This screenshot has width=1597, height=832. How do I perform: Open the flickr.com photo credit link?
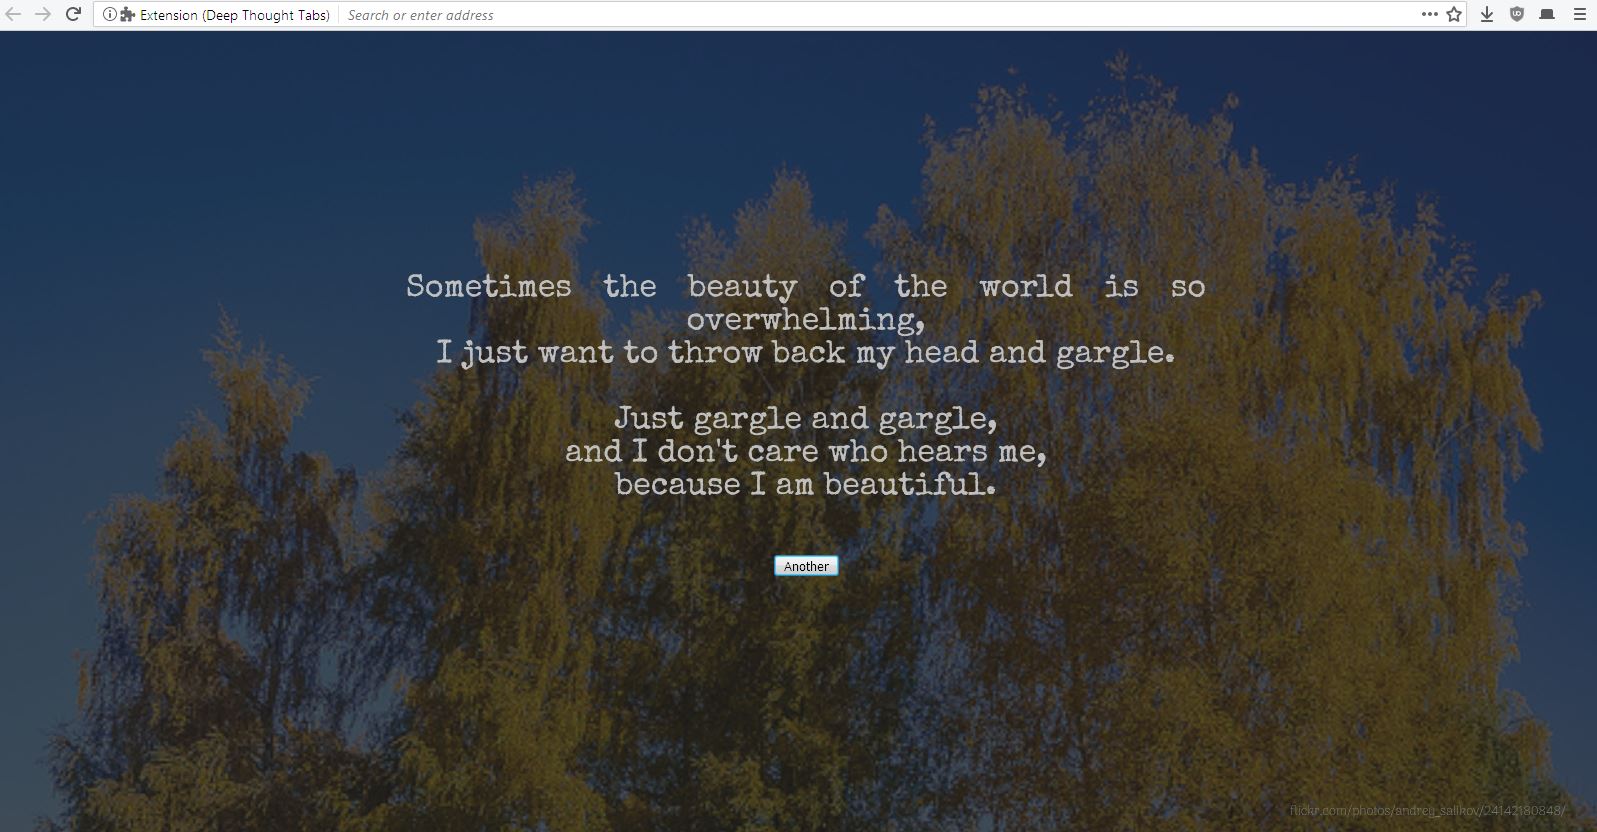(x=1427, y=810)
